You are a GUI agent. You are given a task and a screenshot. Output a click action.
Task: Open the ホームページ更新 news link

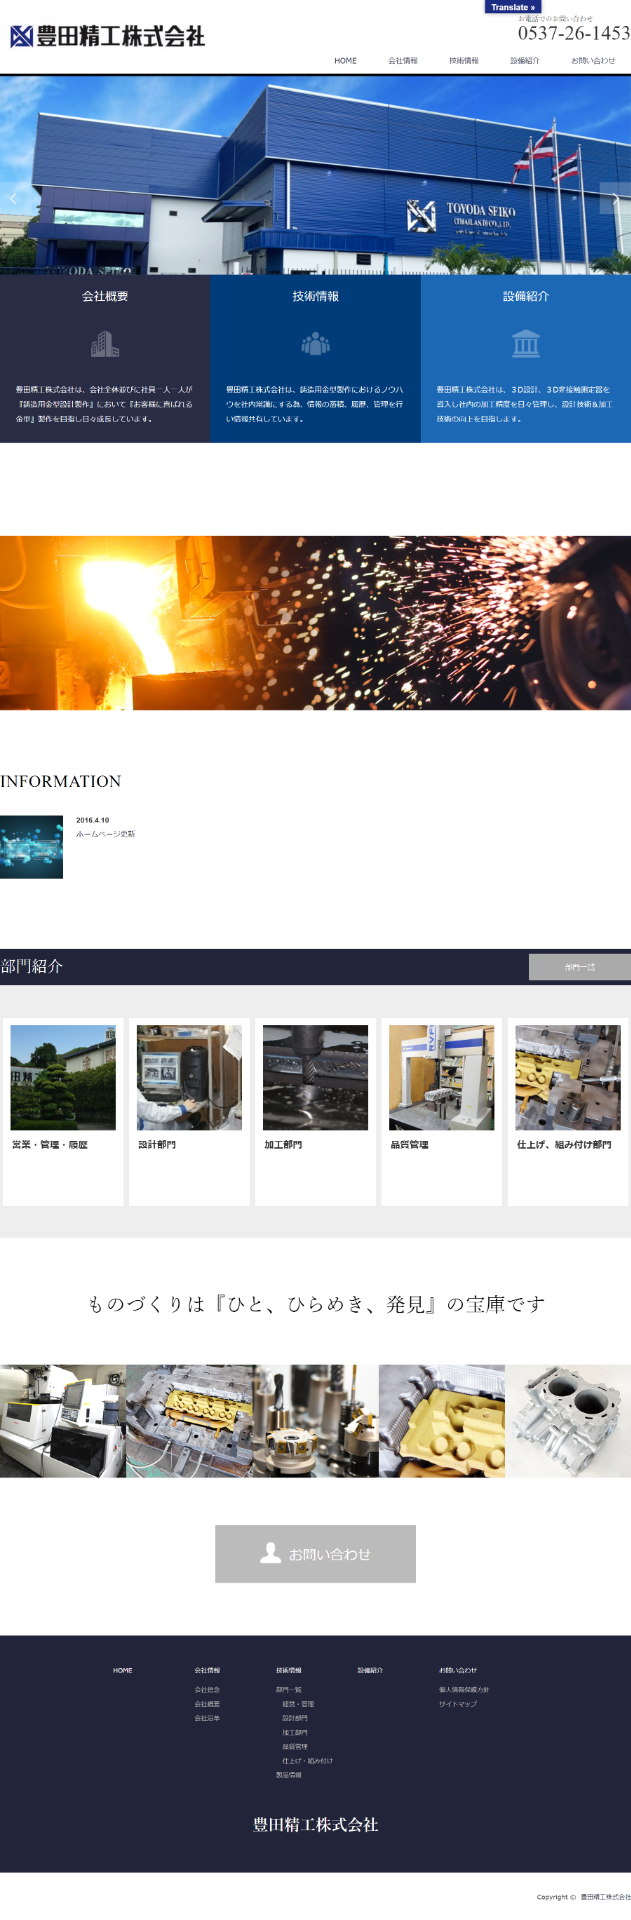point(105,833)
